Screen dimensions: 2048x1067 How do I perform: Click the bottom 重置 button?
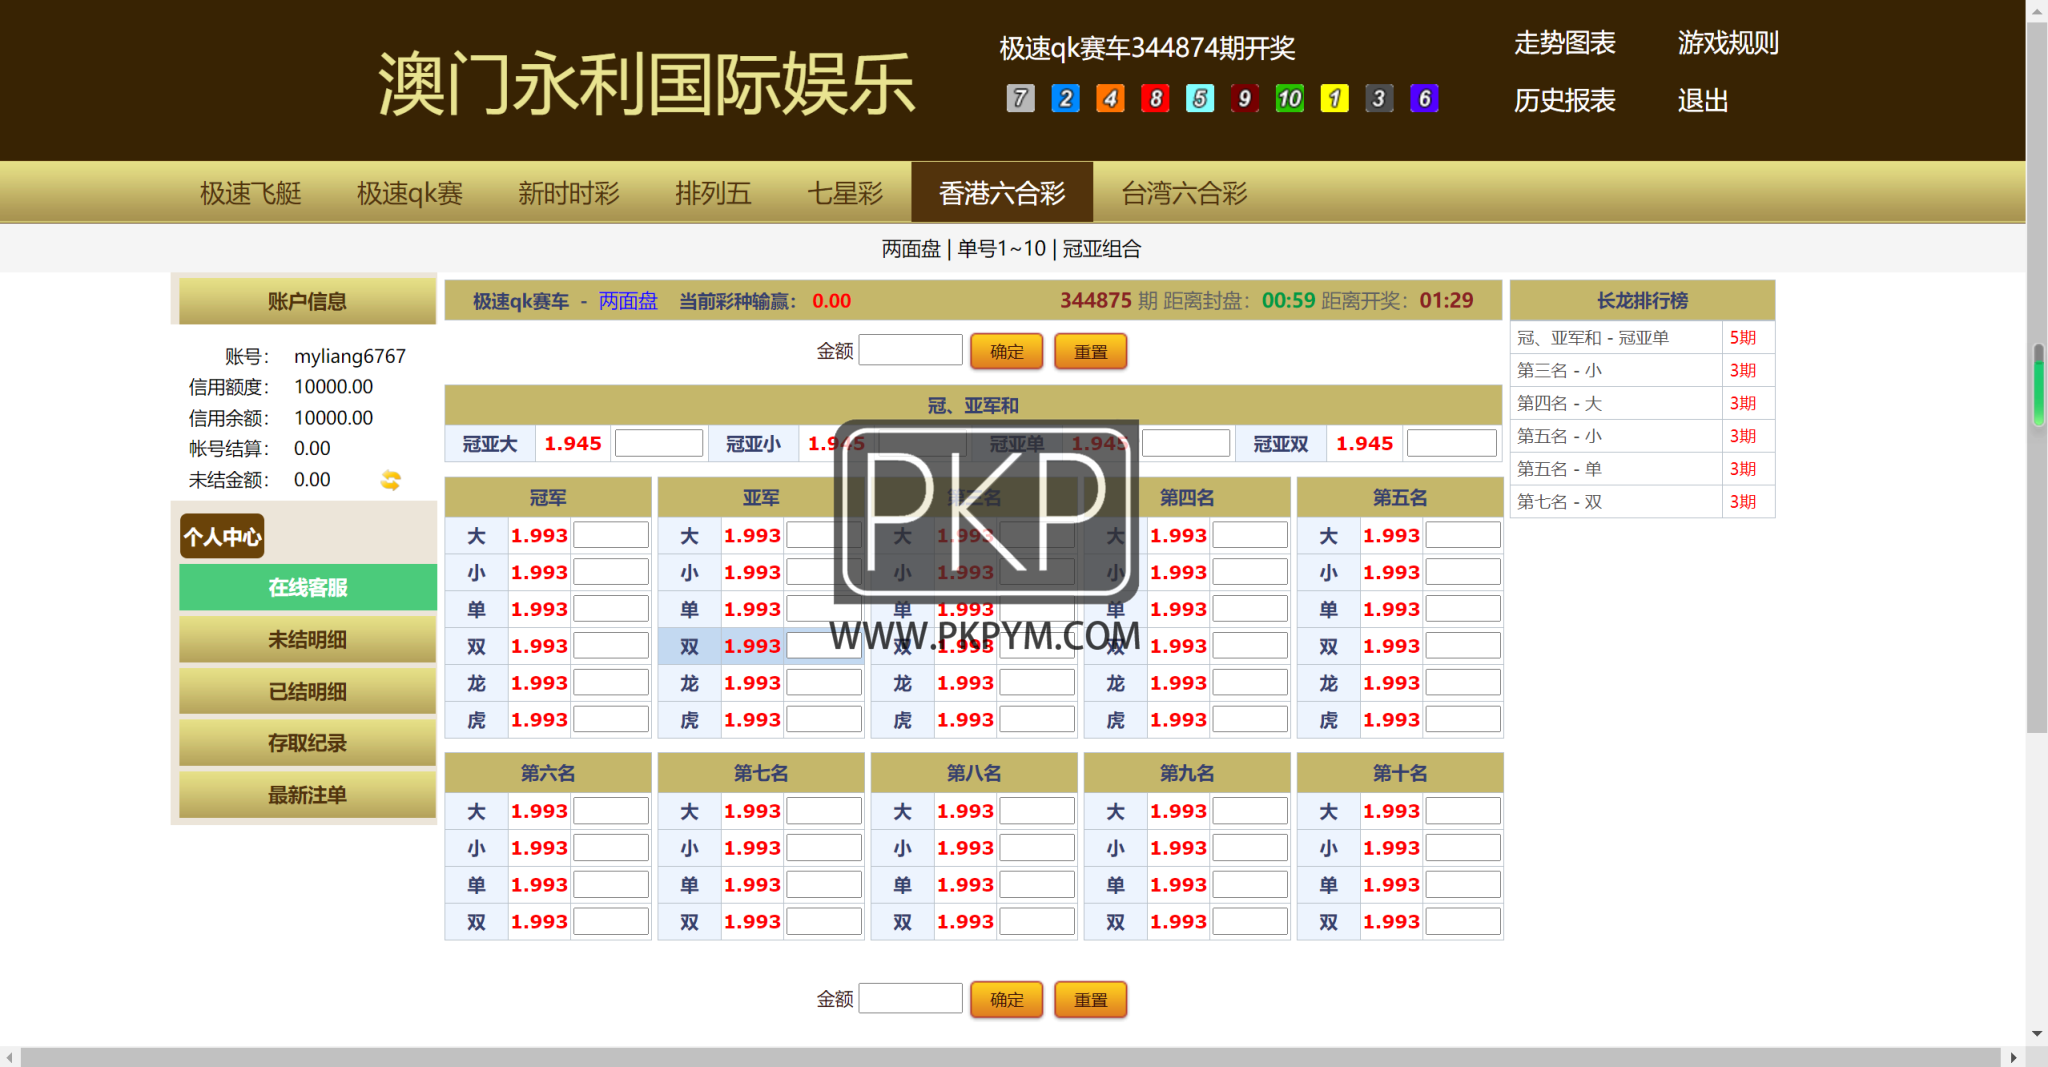1090,1000
